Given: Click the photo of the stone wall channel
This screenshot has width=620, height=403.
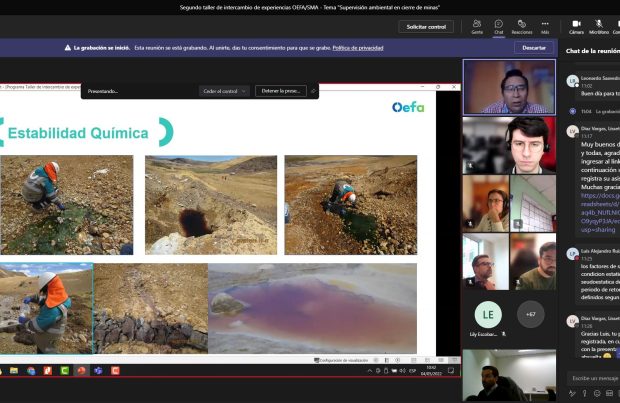Looking at the screenshot, I should click(151, 308).
